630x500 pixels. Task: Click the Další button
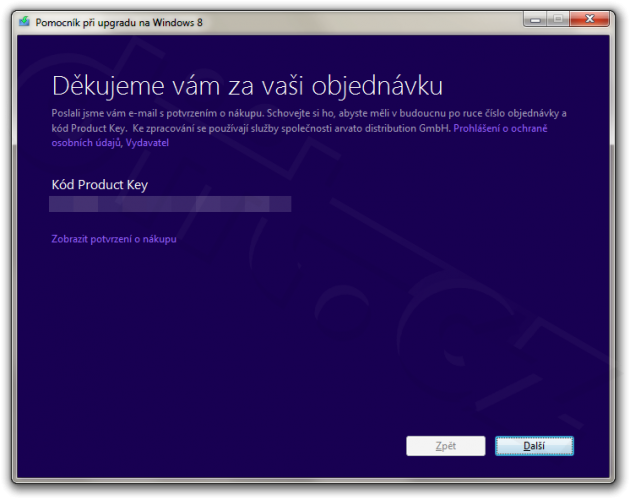click(534, 446)
